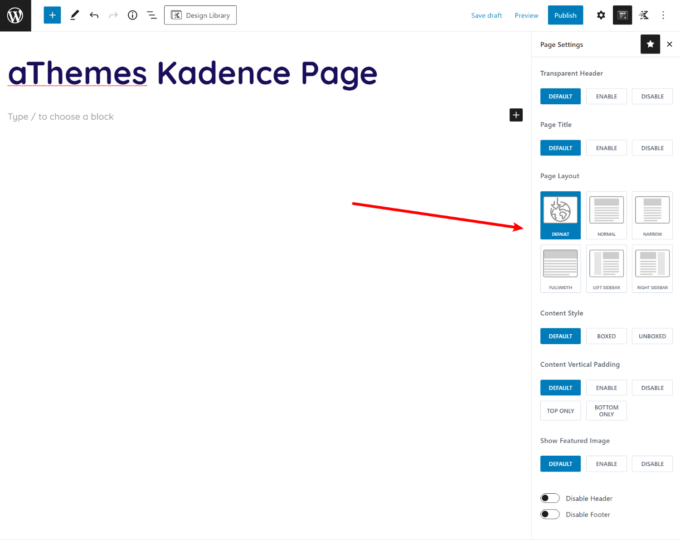This screenshot has width=680, height=540.
Task: Select the Normal page layout
Action: [x=606, y=215]
